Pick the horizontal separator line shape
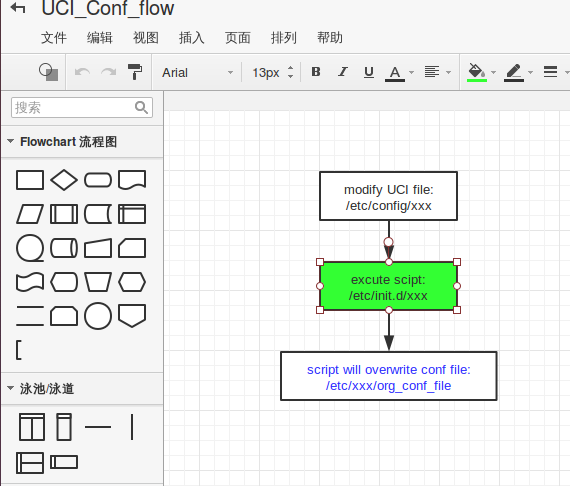The height and width of the screenshot is (486, 570). 98,427
